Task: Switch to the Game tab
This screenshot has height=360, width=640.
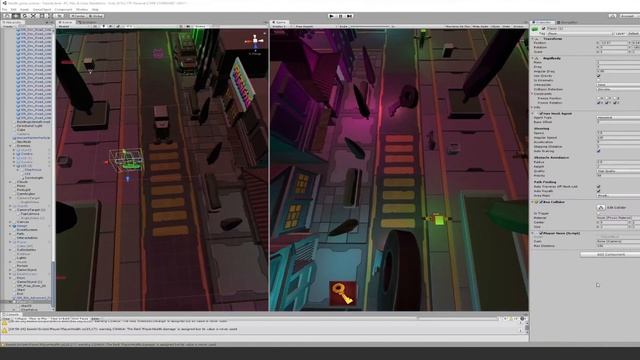Action: (x=280, y=22)
